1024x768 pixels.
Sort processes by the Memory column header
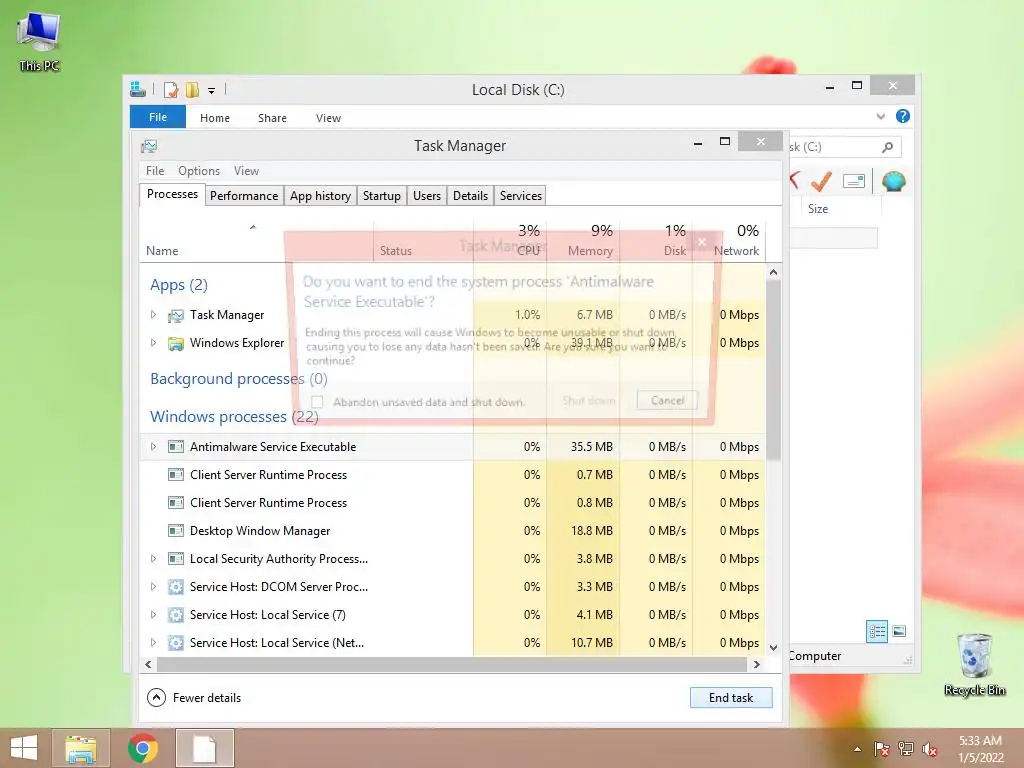tap(583, 240)
